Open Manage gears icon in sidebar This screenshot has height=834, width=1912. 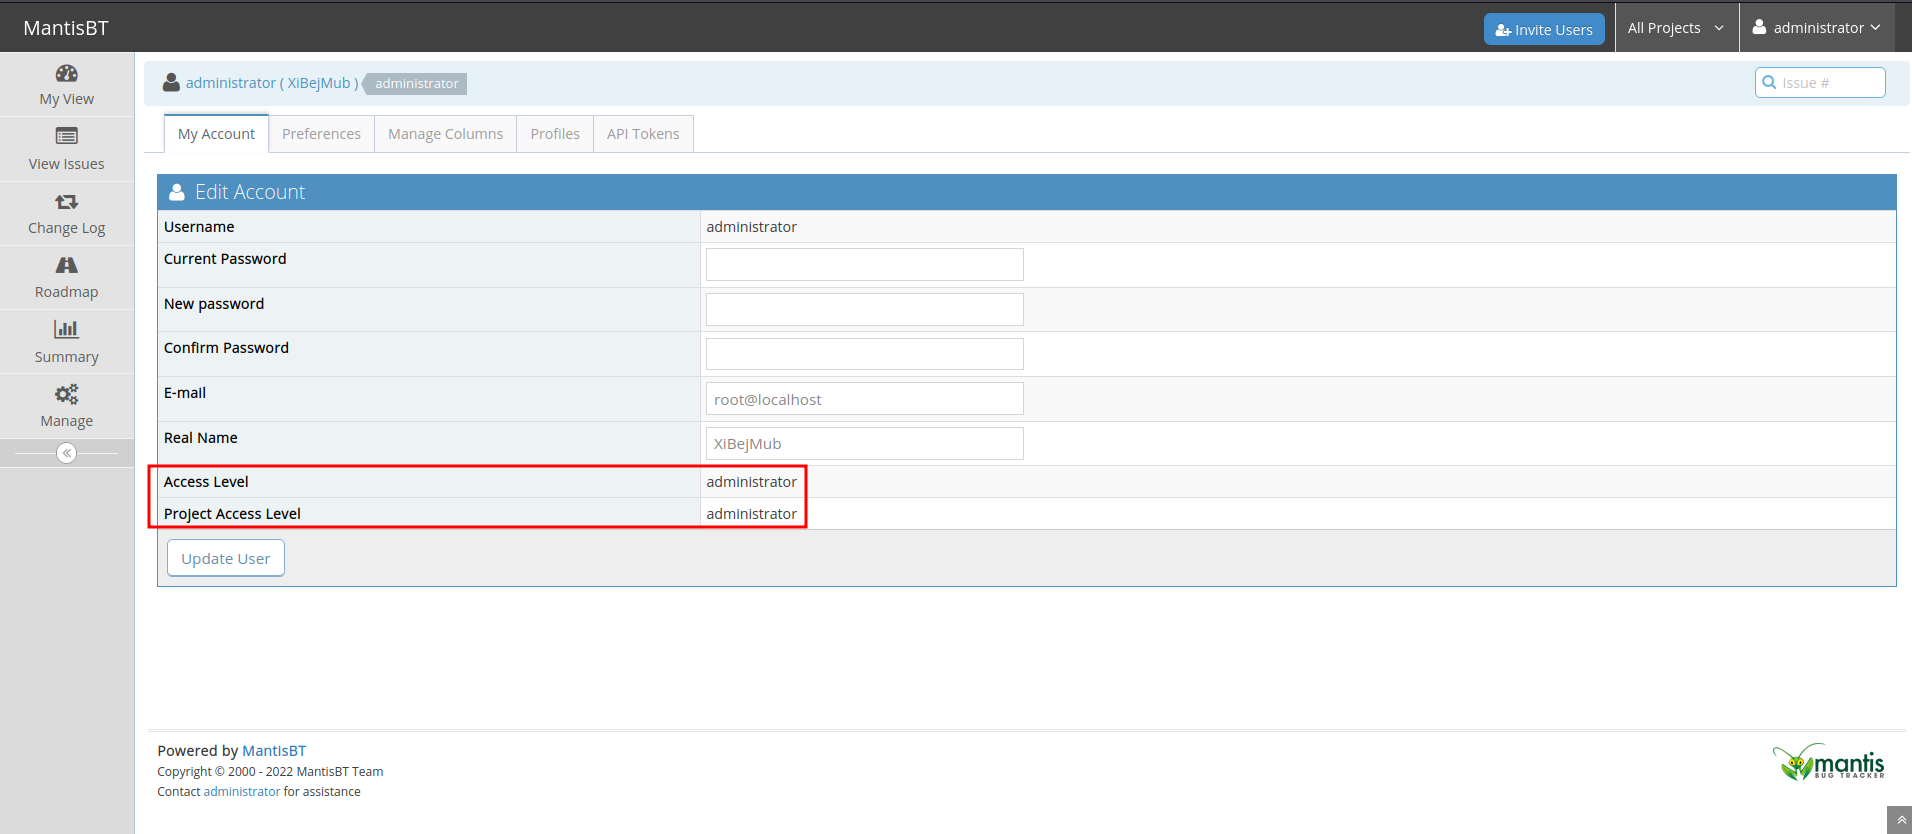coord(67,394)
